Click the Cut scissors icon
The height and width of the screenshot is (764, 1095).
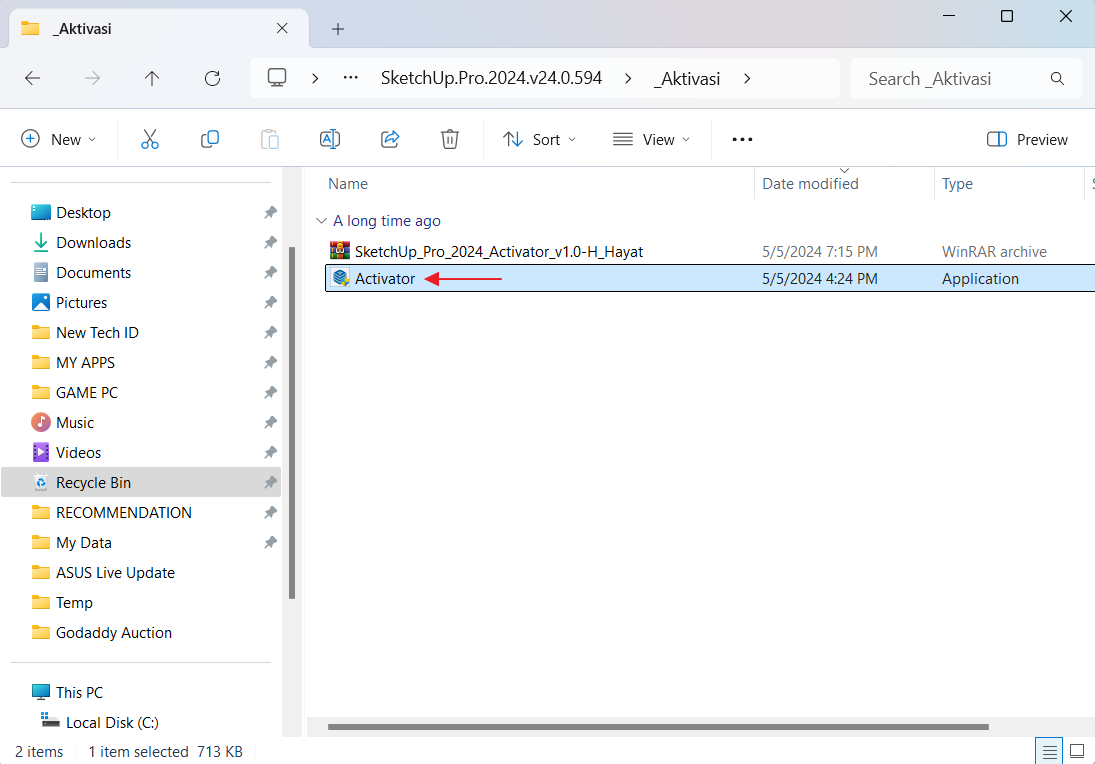click(150, 139)
